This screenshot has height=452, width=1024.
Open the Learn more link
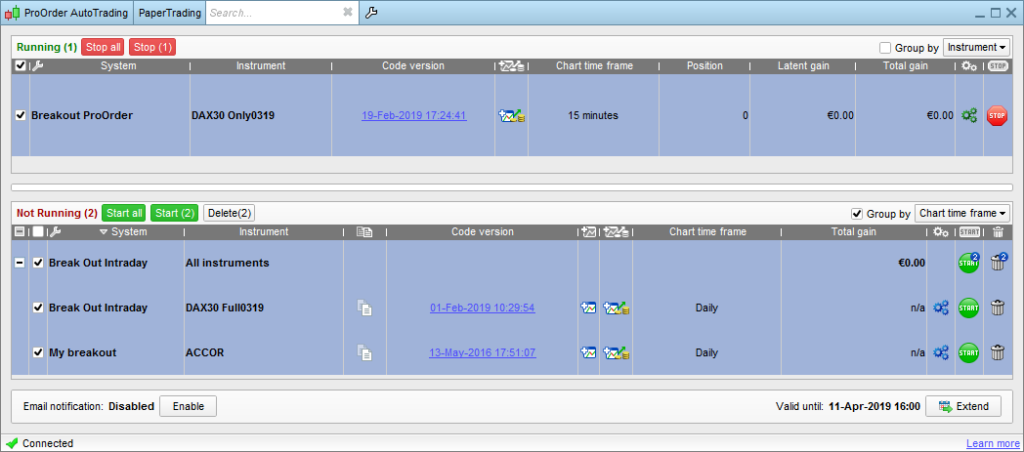[992, 444]
